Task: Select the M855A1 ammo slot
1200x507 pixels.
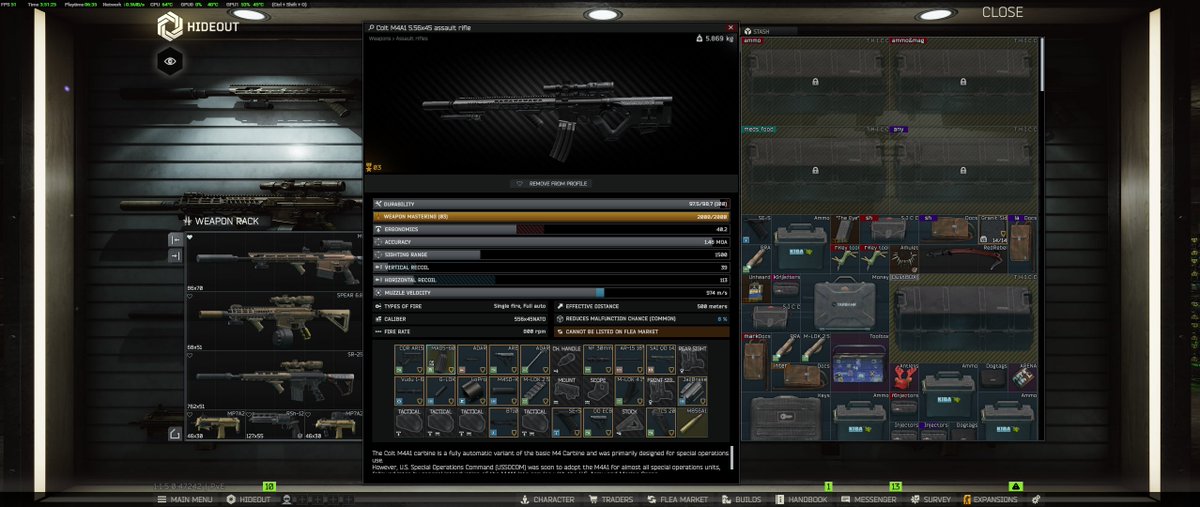Action: click(x=692, y=423)
